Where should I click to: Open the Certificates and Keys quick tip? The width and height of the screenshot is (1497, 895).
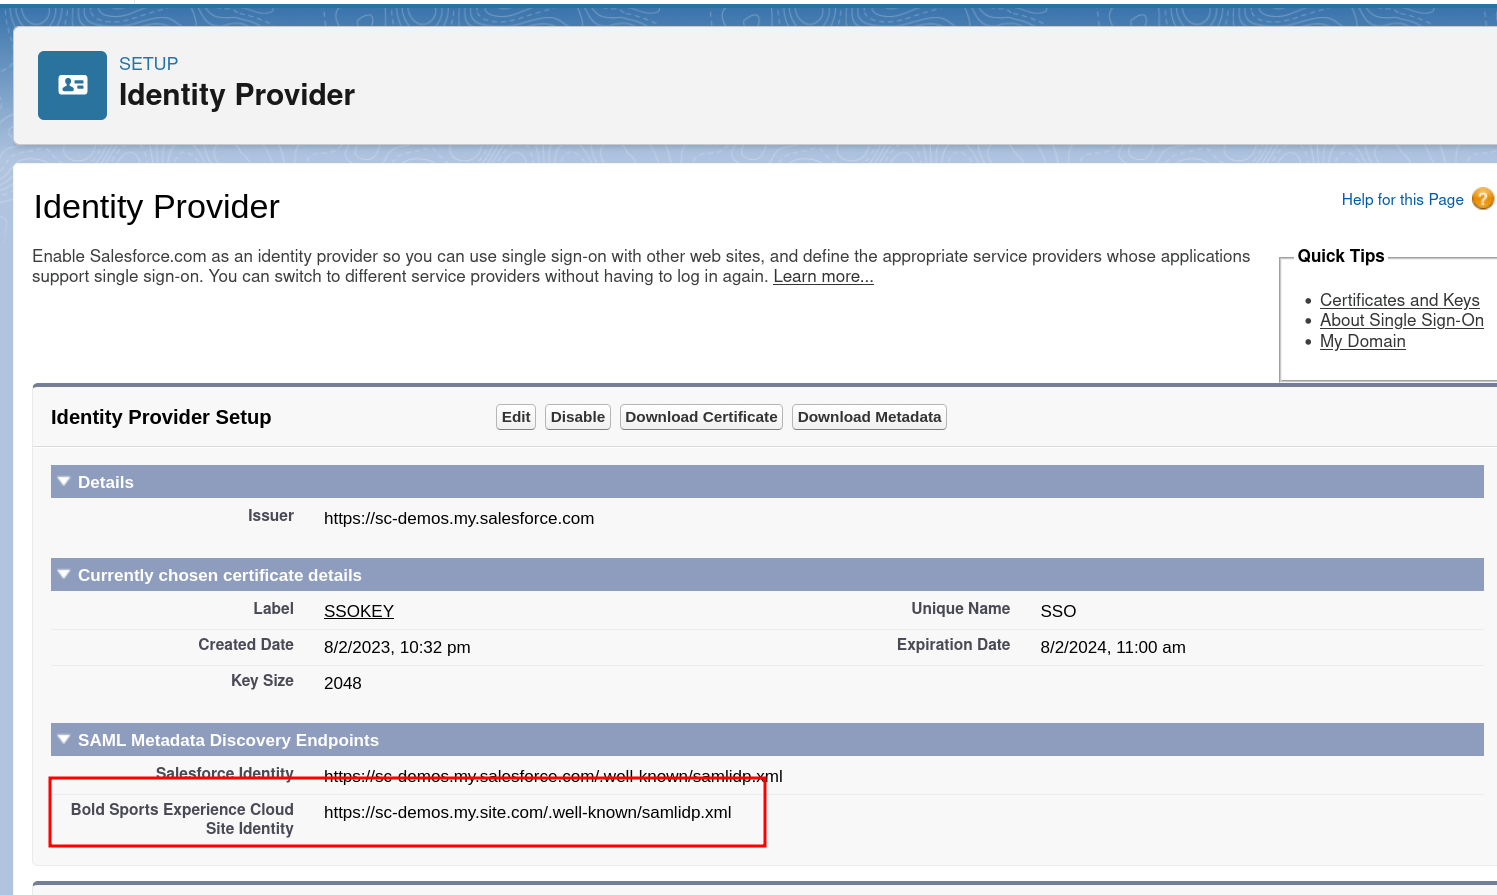1399,299
